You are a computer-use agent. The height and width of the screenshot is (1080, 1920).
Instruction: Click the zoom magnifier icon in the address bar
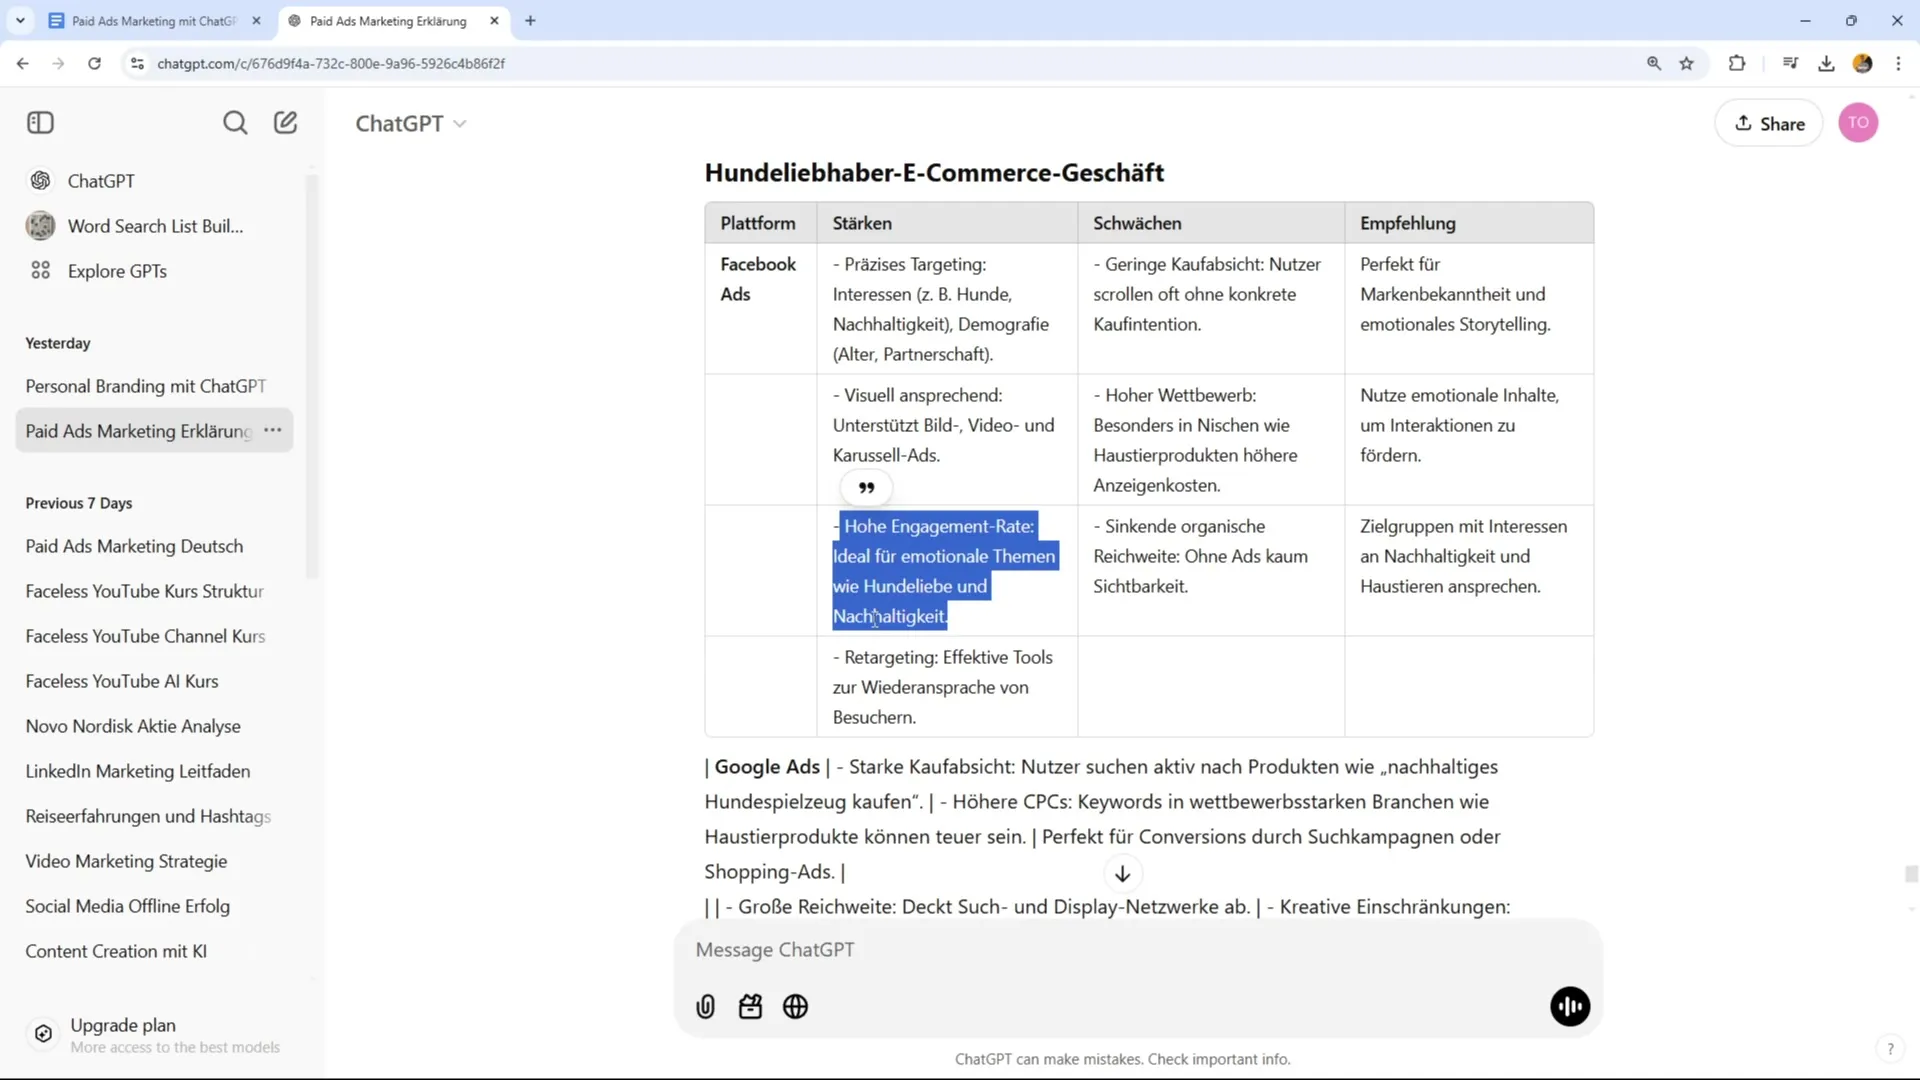1654,63
